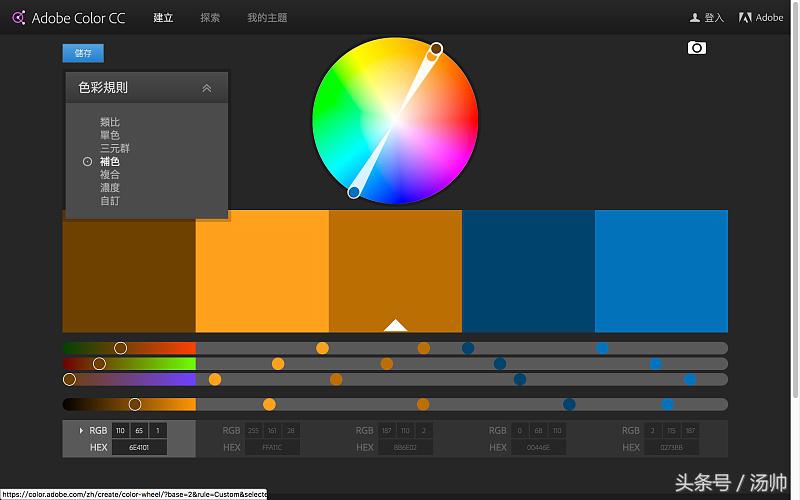Screen dimensions: 800x500
Task: Collapse the 色彩規則 panel with double chevron
Action: (207, 88)
